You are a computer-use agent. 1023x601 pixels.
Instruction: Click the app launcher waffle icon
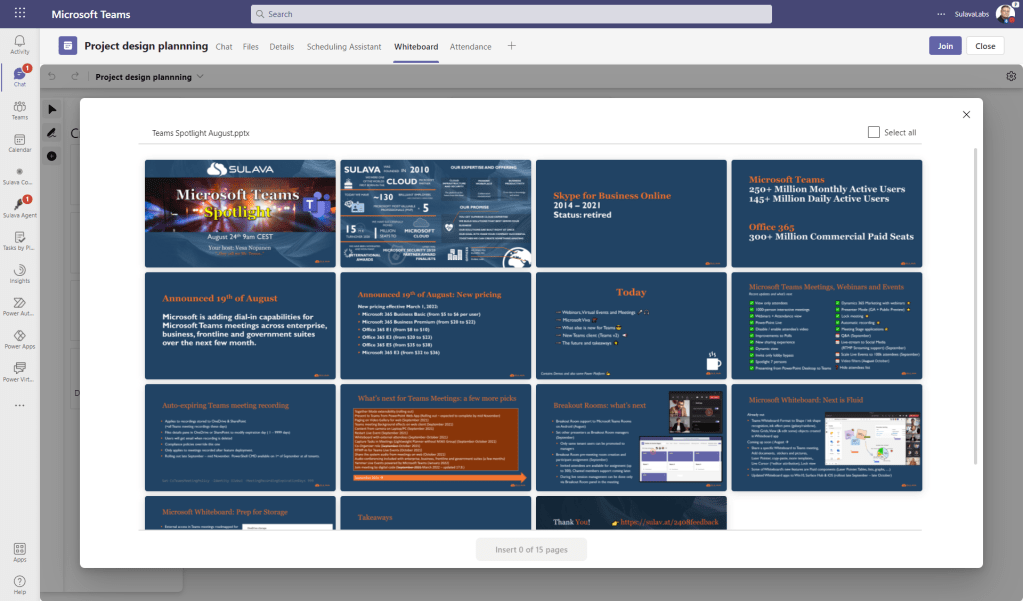click(x=20, y=14)
